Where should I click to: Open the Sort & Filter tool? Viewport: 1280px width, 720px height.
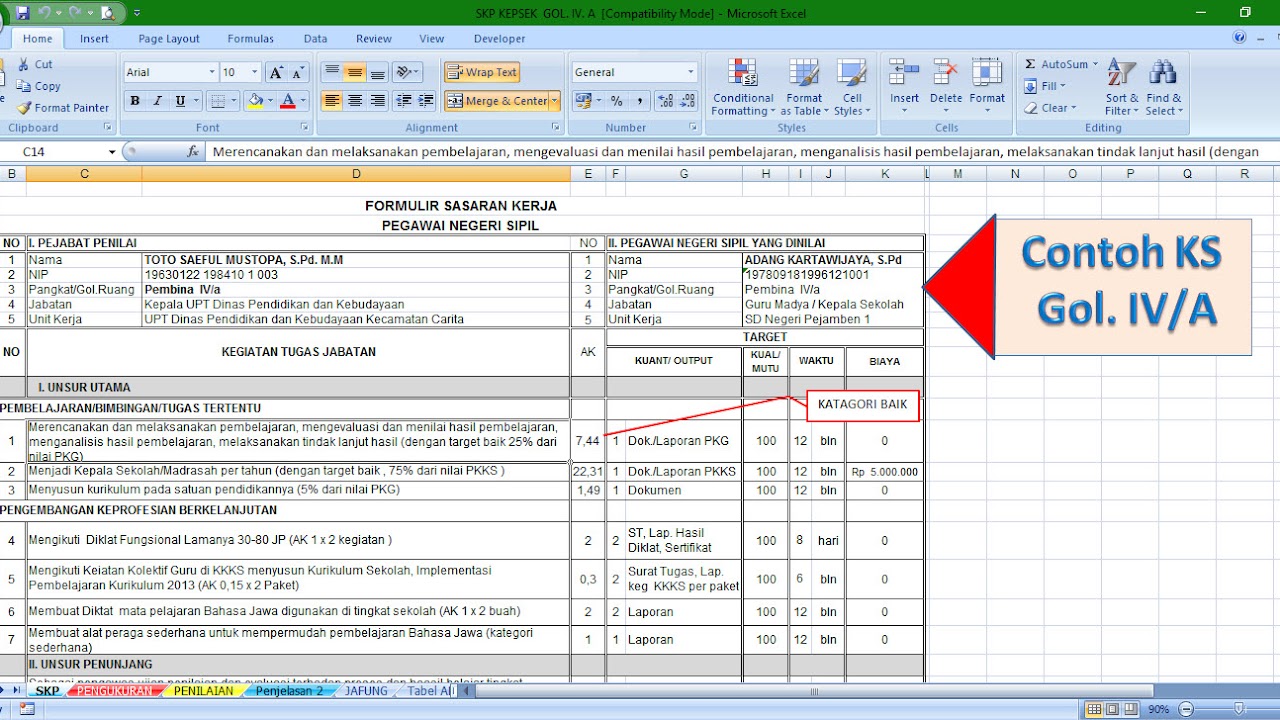pyautogui.click(x=1121, y=88)
